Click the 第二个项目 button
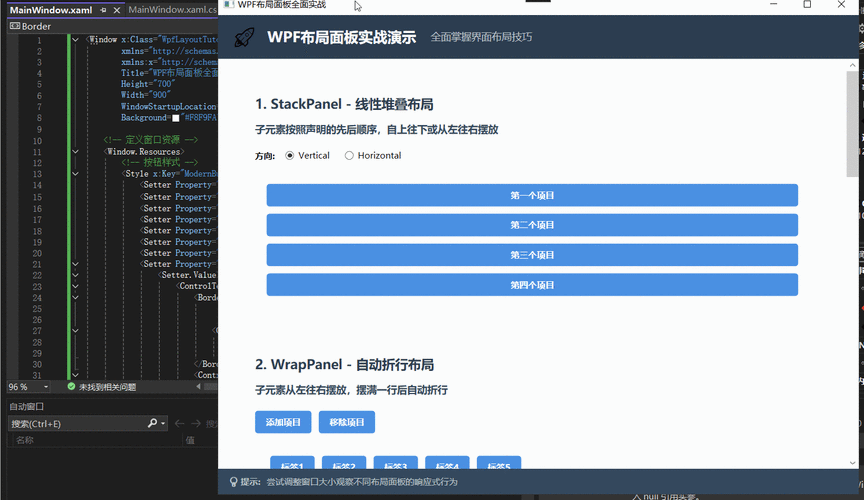864x500 pixels. tap(532, 225)
